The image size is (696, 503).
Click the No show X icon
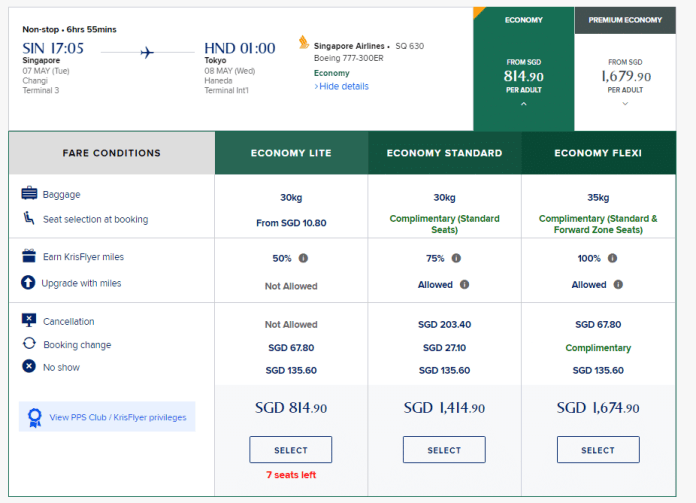pyautogui.click(x=29, y=366)
